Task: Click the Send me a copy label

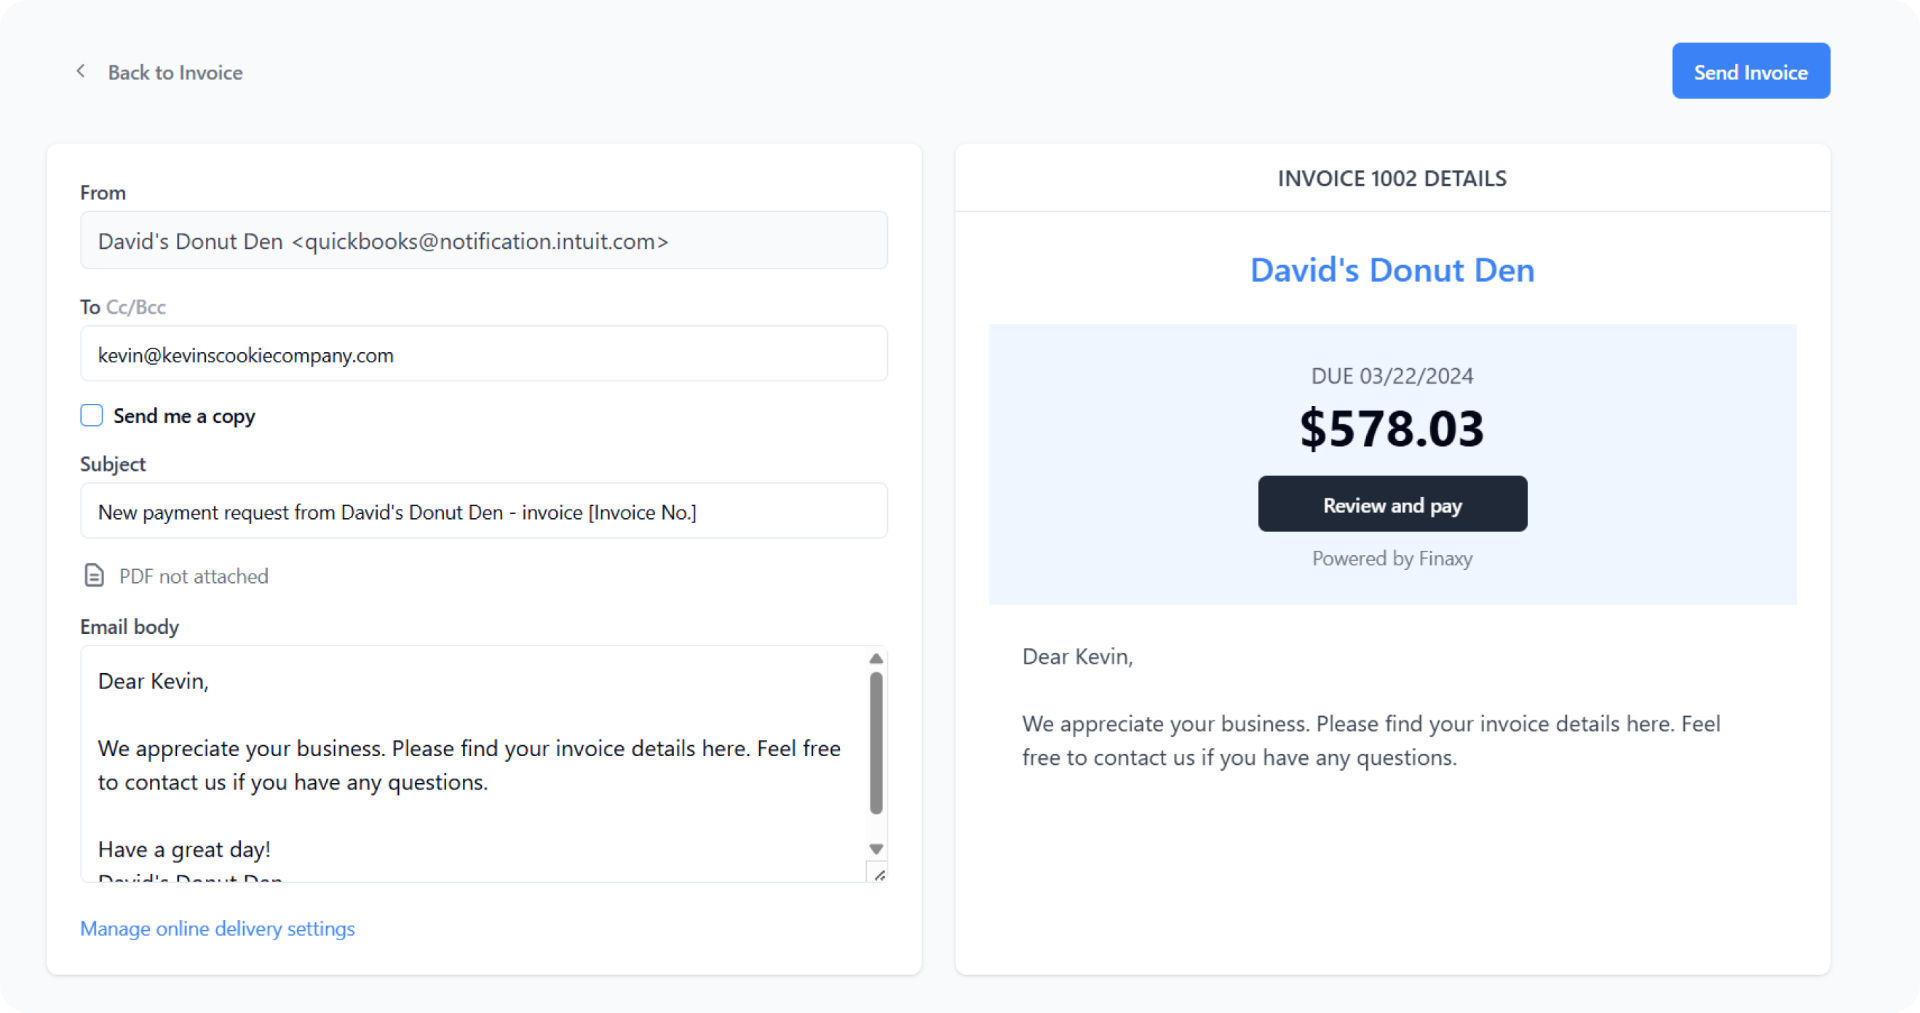Action: coord(184,416)
